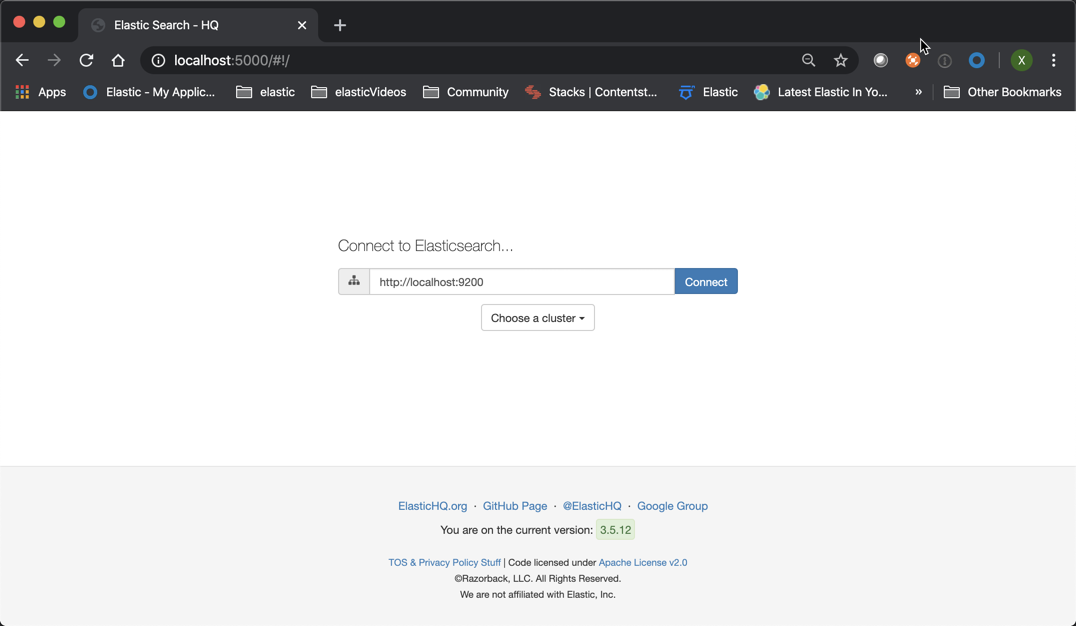Click the zoom magnifier icon in address bar
Image resolution: width=1076 pixels, height=626 pixels.
(808, 60)
